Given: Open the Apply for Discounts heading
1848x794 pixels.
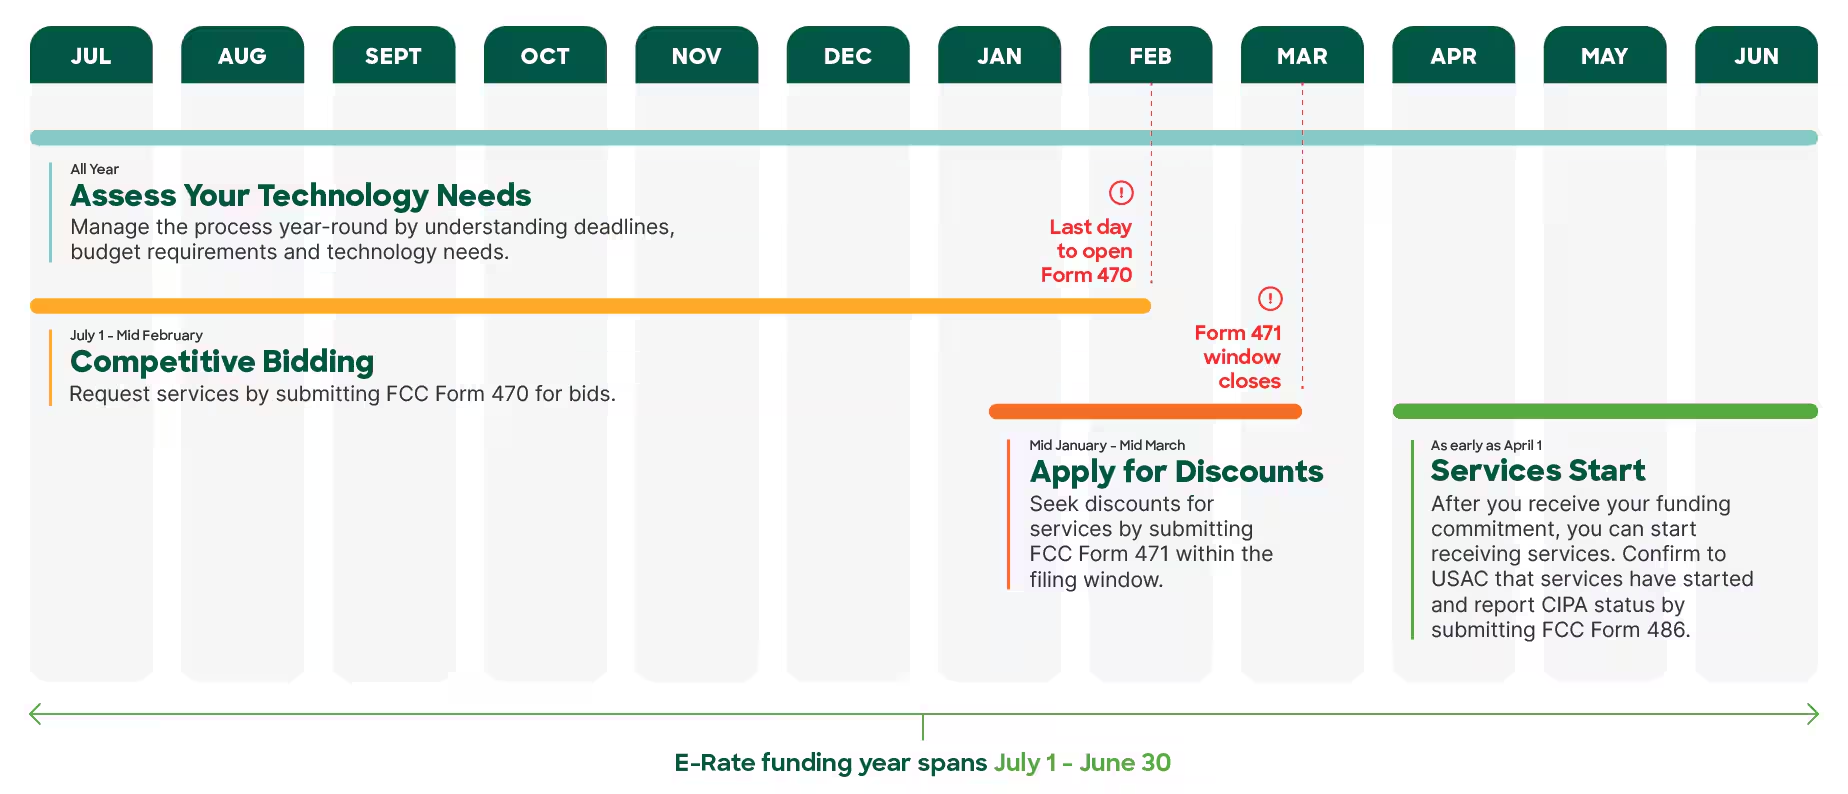Looking at the screenshot, I should 1177,472.
